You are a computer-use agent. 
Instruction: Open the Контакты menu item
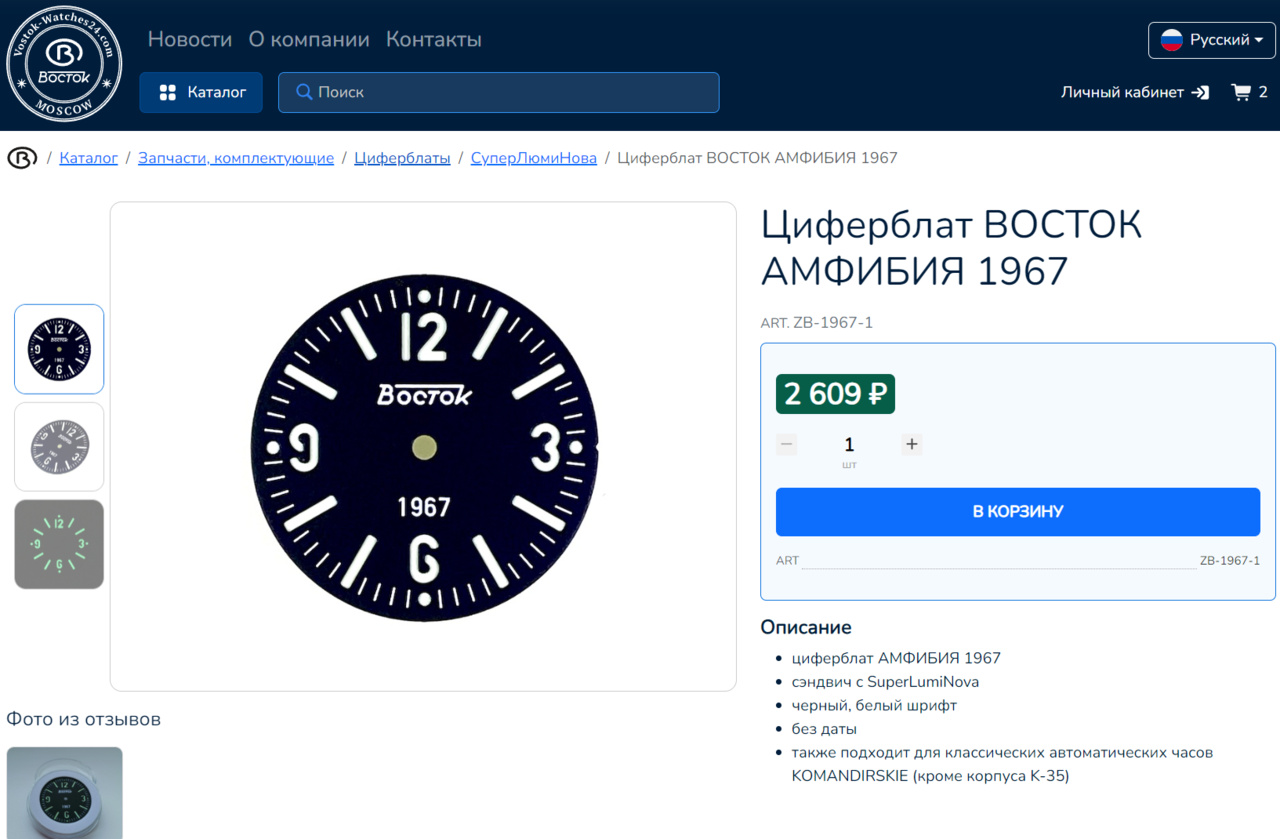(x=434, y=39)
